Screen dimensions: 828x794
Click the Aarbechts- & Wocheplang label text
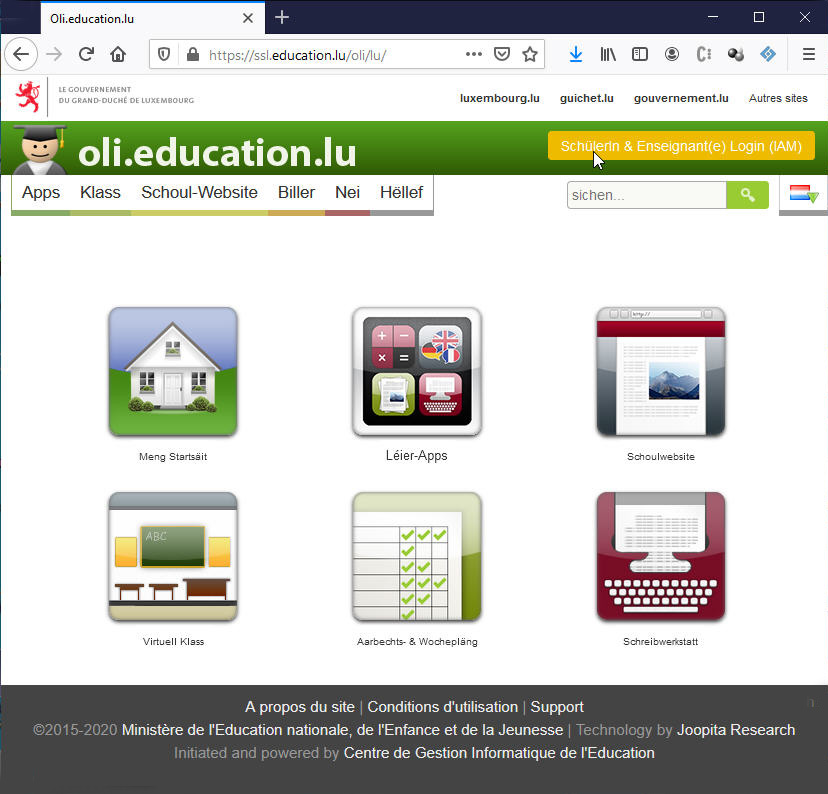[417, 641]
